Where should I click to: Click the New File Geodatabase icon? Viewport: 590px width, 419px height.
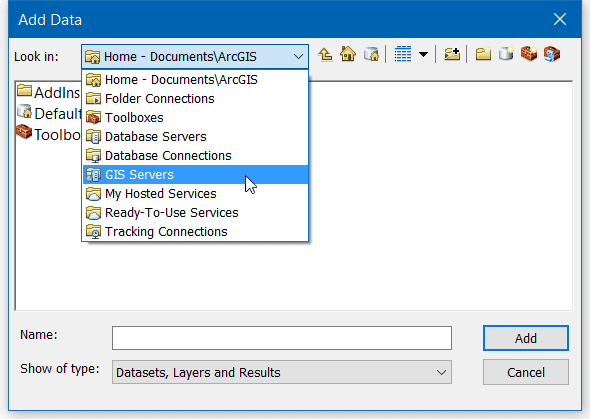tap(506, 54)
